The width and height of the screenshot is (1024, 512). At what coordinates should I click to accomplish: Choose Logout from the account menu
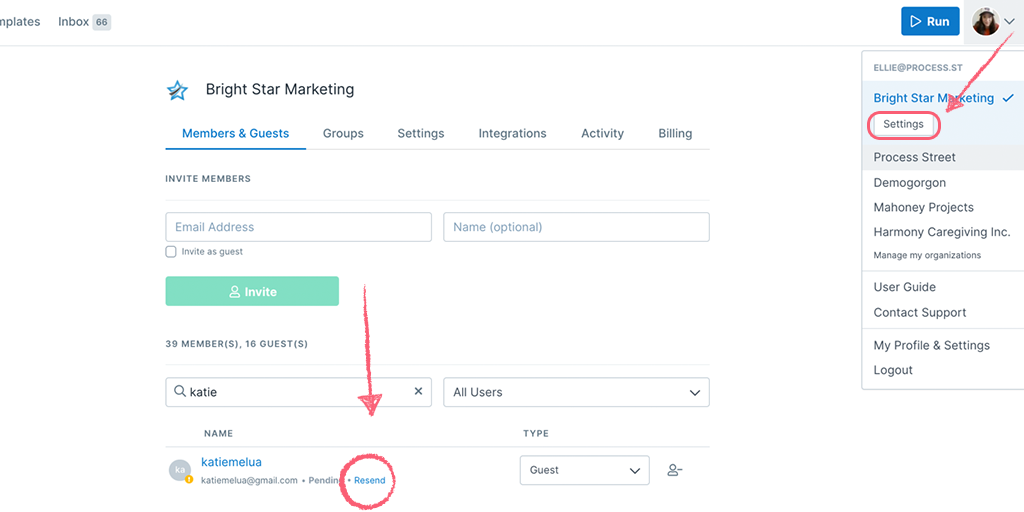(893, 370)
